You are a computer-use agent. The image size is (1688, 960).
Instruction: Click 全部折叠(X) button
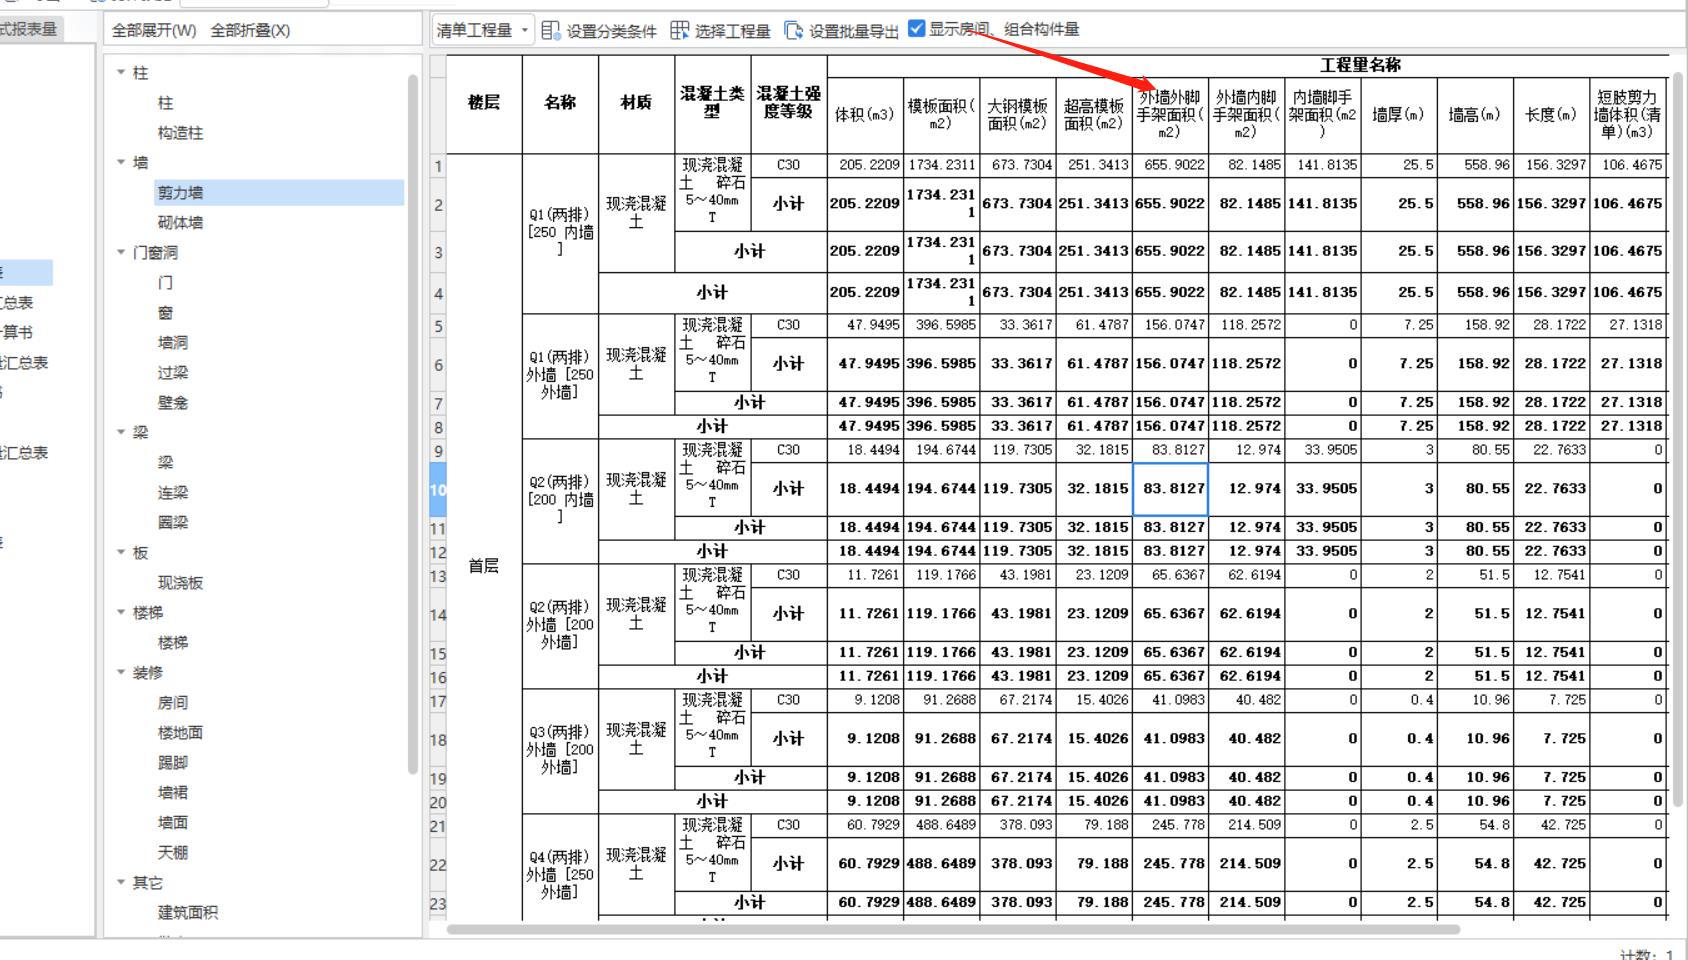(250, 30)
